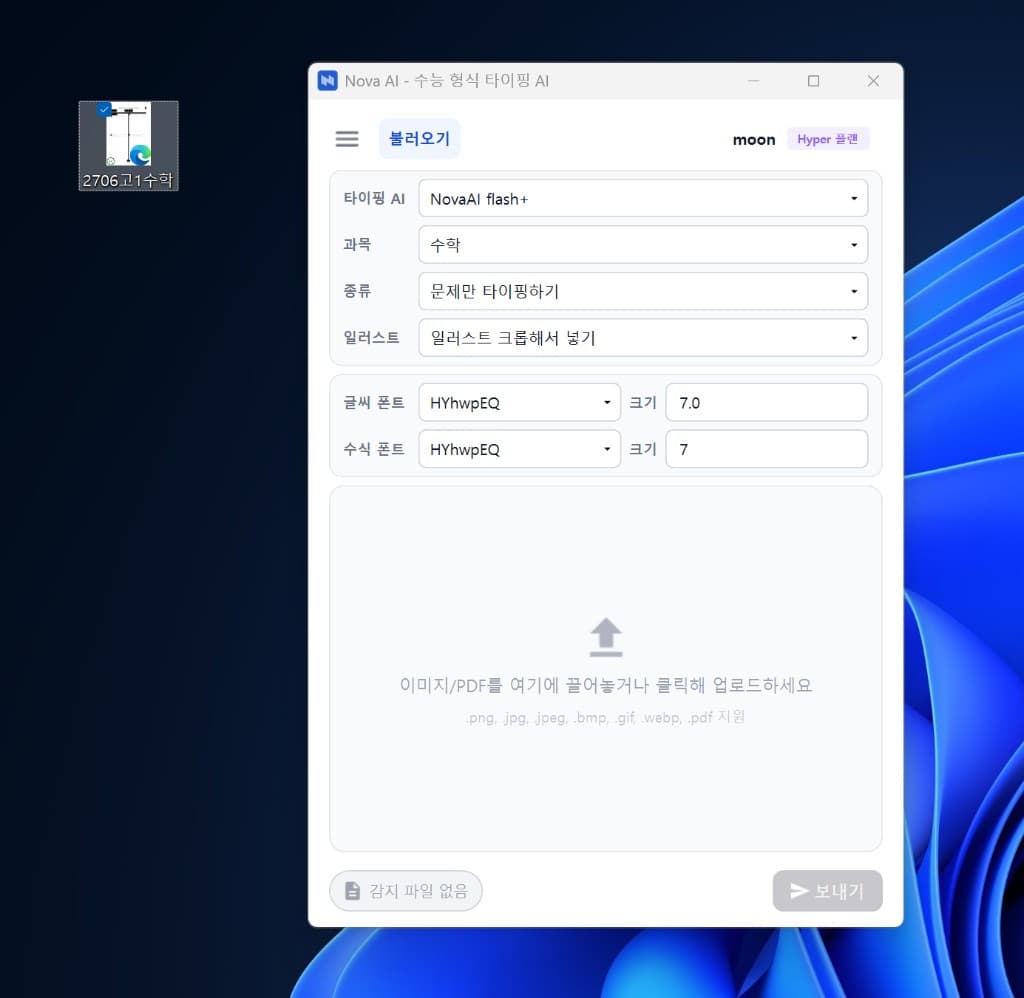Maximize the Nova AI window
The height and width of the screenshot is (998, 1024).
[x=813, y=81]
